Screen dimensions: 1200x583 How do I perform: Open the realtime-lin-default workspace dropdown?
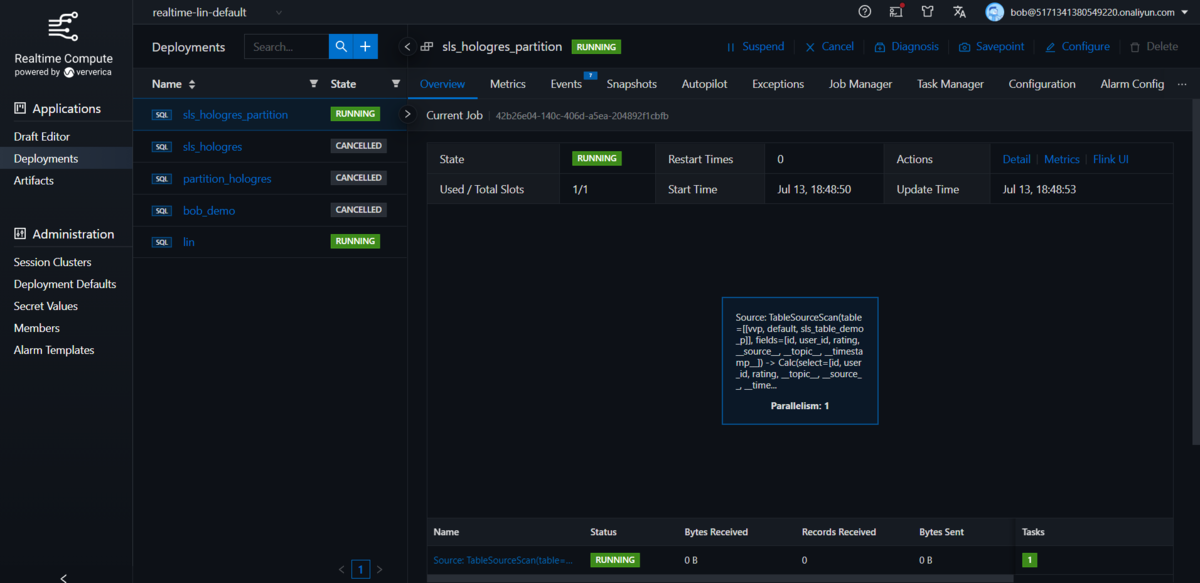click(217, 12)
